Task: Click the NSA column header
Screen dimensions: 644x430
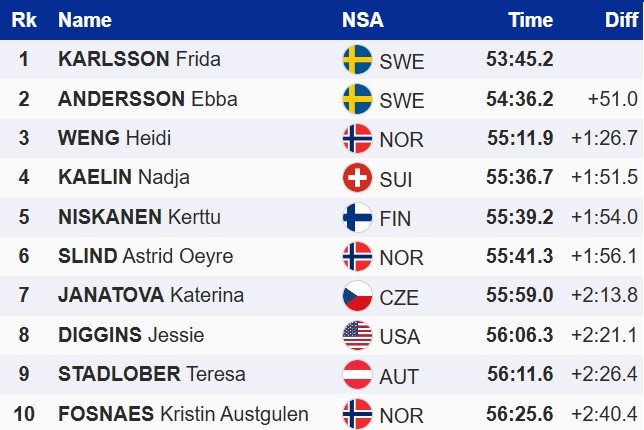Action: [362, 20]
